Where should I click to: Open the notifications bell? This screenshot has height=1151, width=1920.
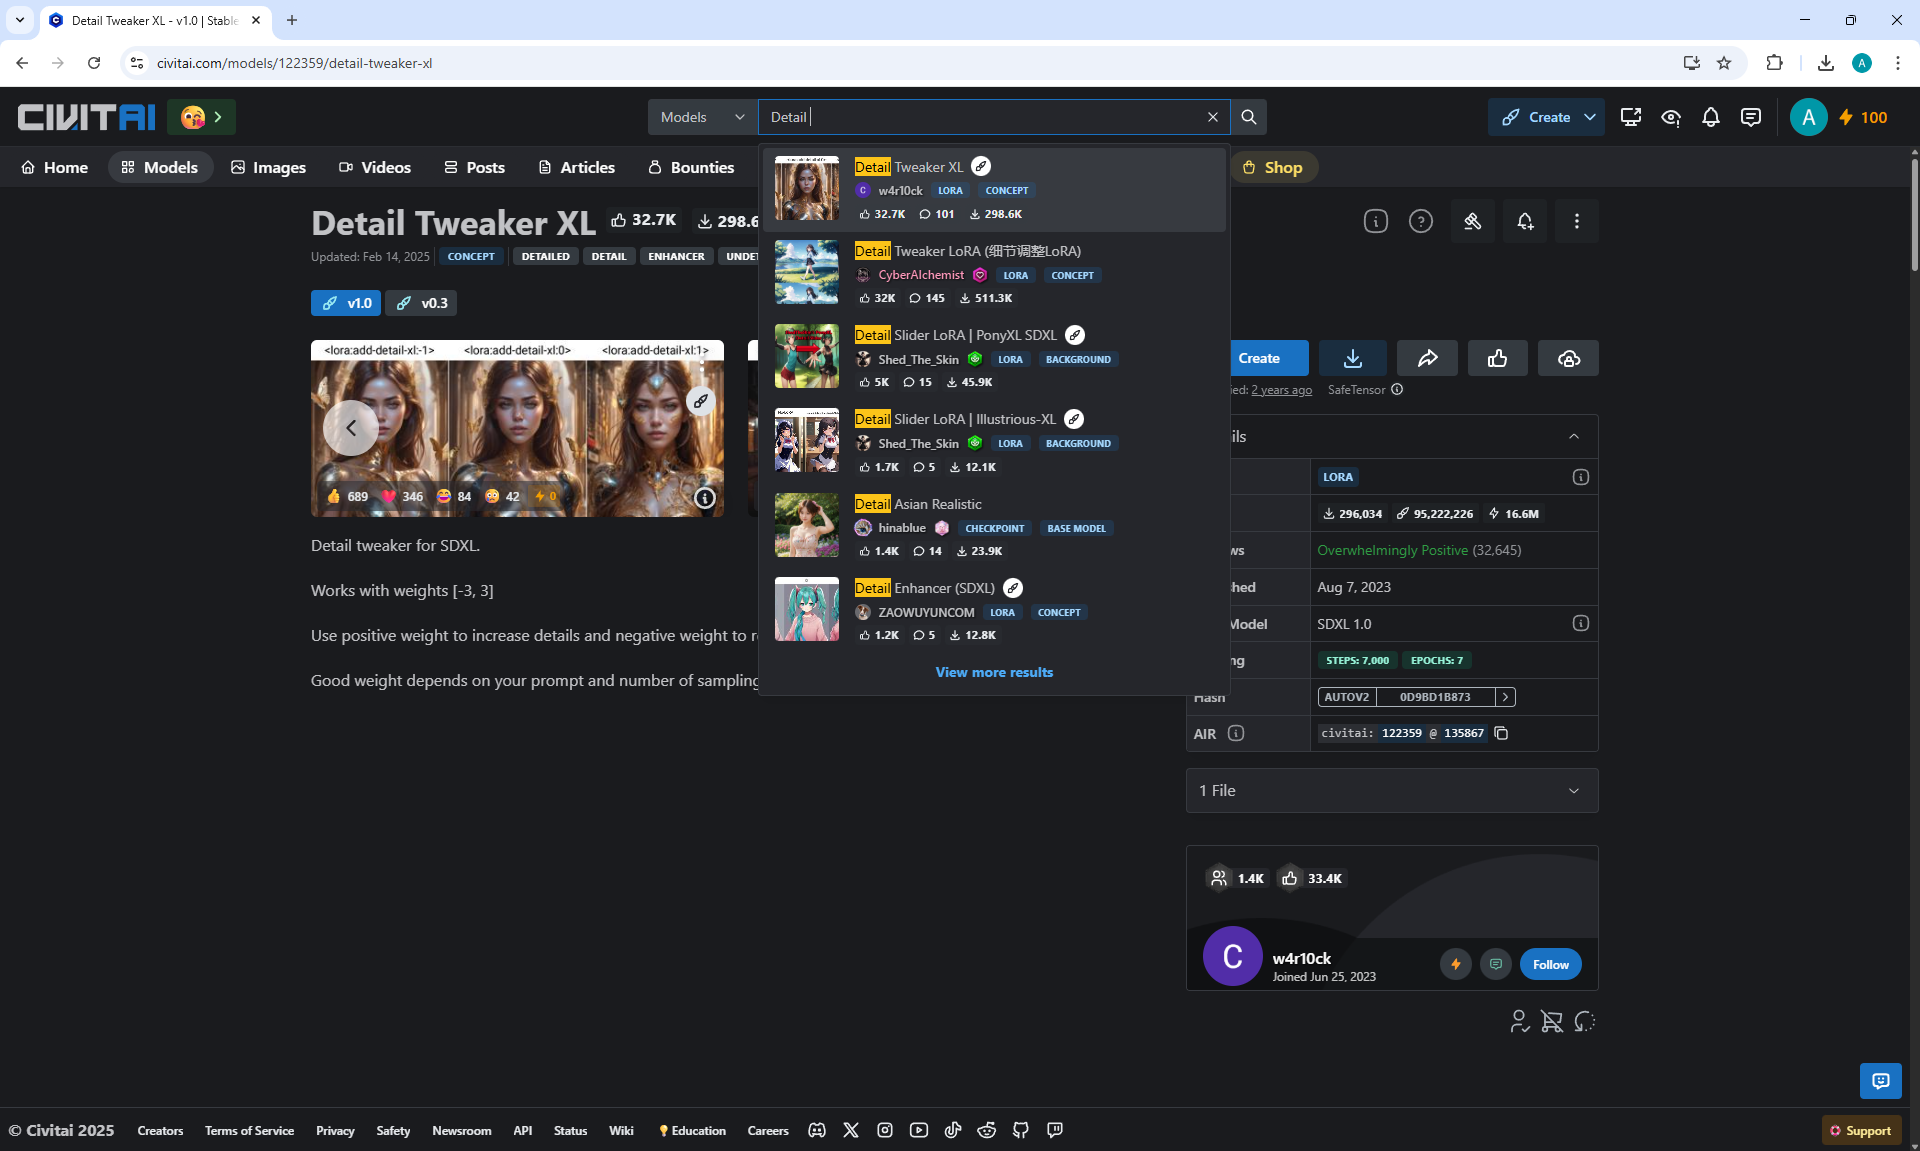click(x=1710, y=117)
